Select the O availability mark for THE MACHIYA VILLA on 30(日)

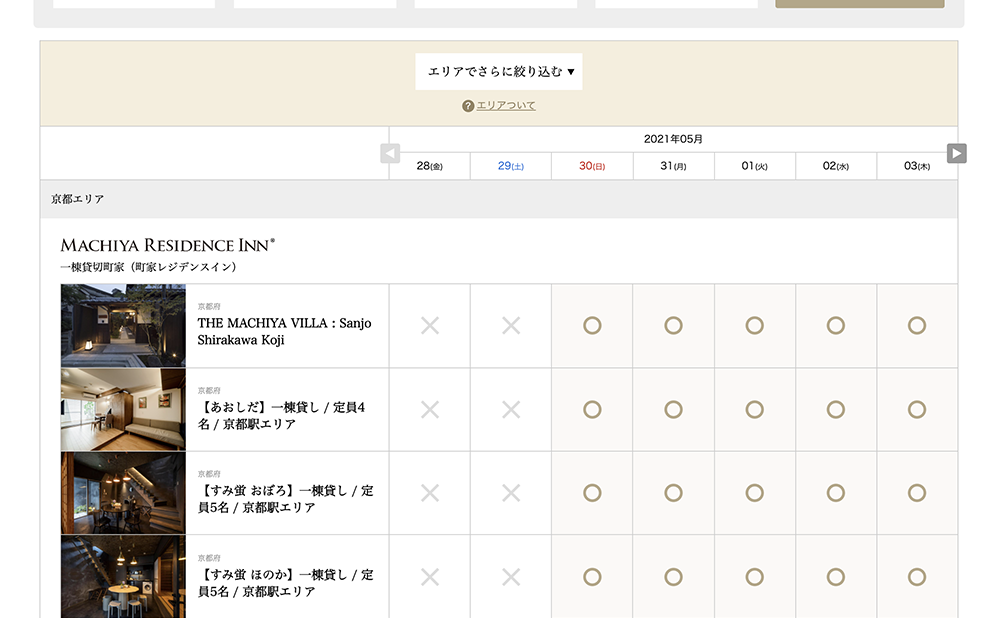pyautogui.click(x=591, y=326)
